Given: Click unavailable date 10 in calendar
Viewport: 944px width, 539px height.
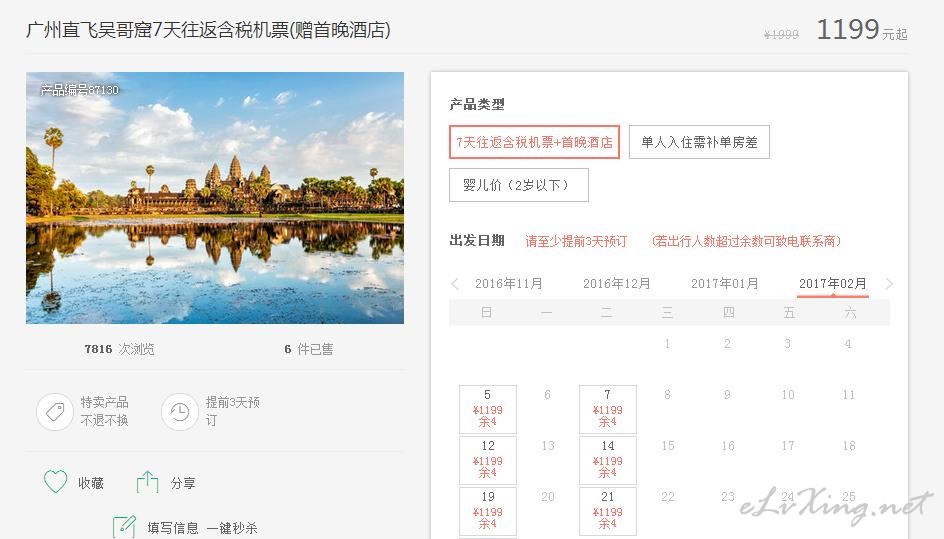Looking at the screenshot, I should pyautogui.click(x=788, y=394).
